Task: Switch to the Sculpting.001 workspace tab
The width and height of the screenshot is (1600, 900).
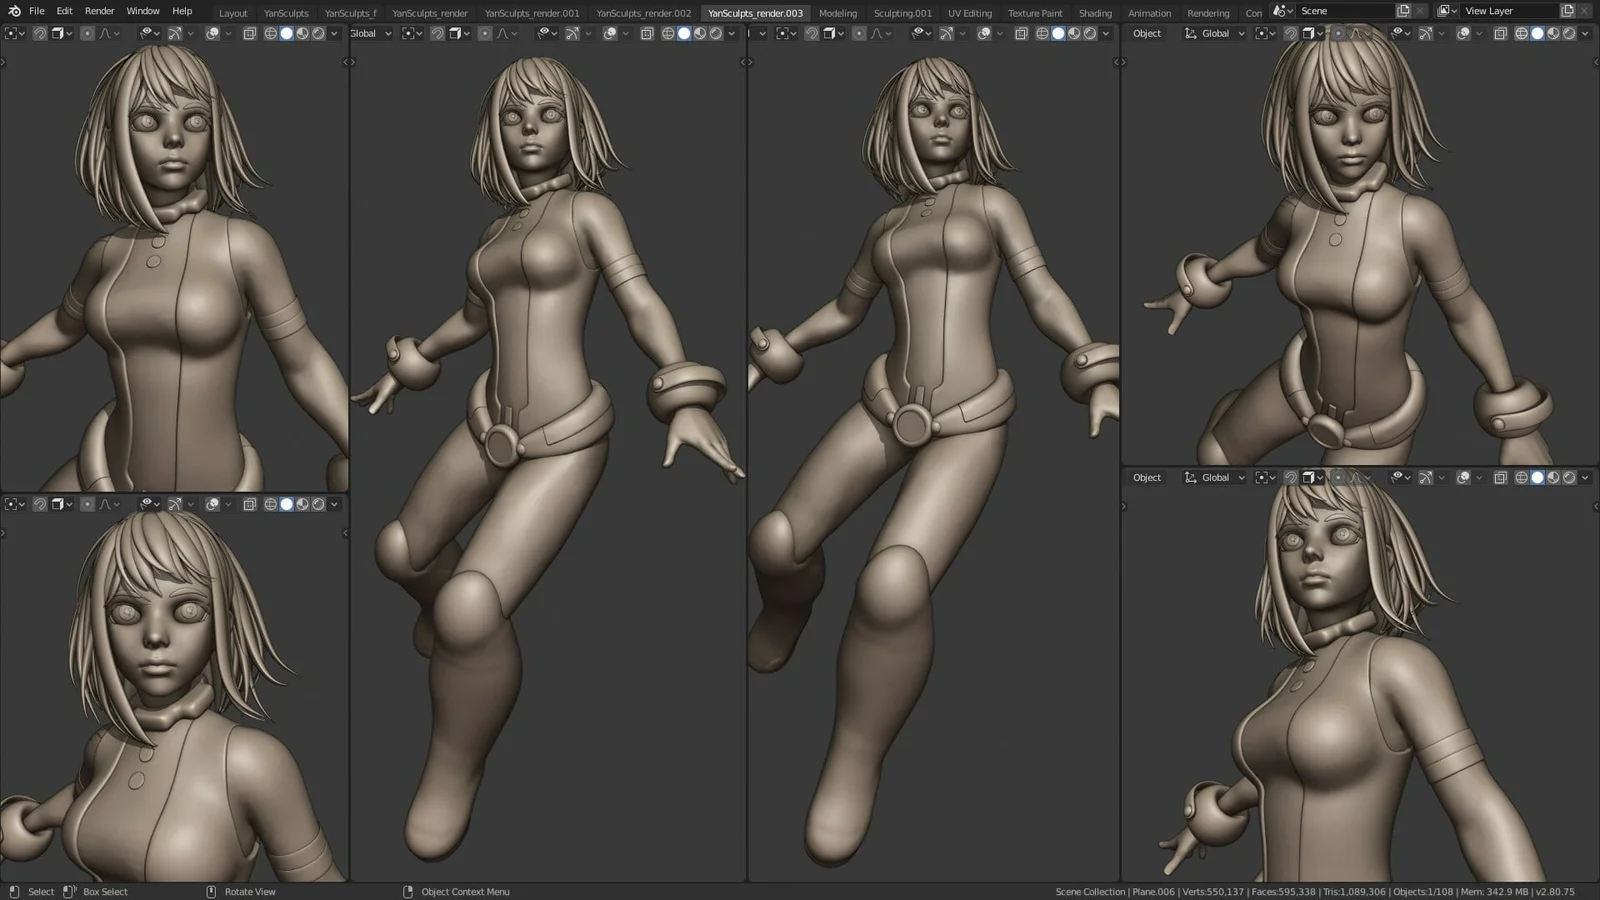Action: click(x=901, y=13)
